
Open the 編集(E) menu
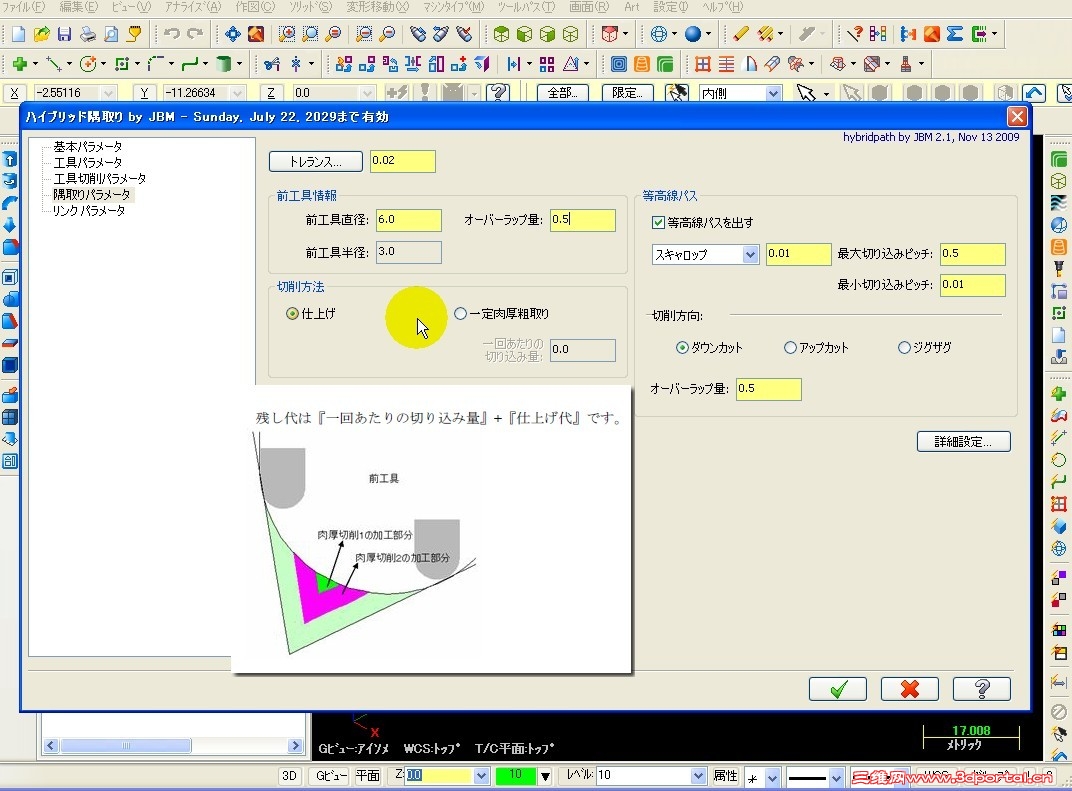click(x=78, y=7)
